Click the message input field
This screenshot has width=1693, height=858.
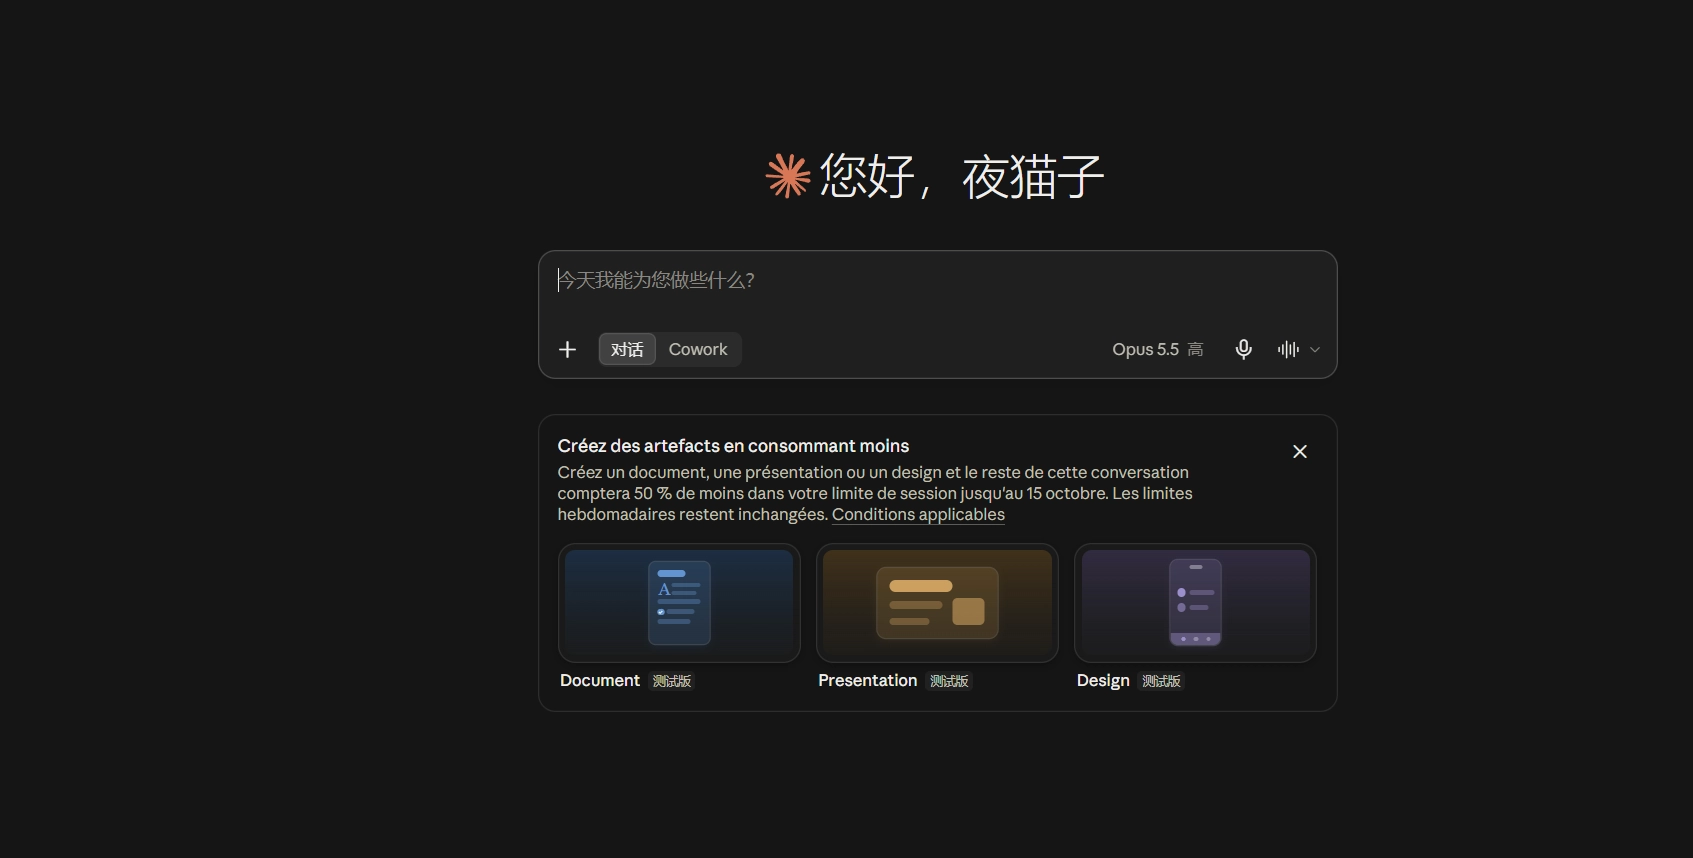[x=937, y=281]
